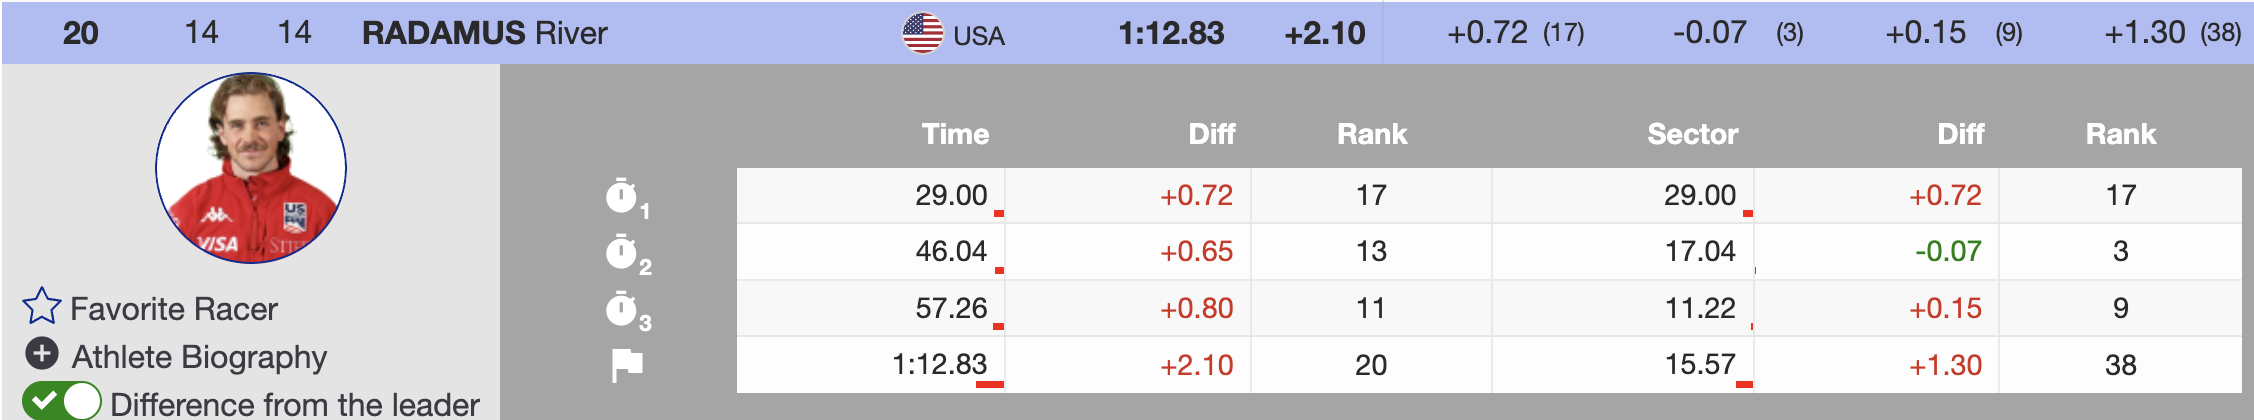This screenshot has width=2254, height=420.
Task: Collapse the RADAMUS River result row
Action: pos(484,33)
